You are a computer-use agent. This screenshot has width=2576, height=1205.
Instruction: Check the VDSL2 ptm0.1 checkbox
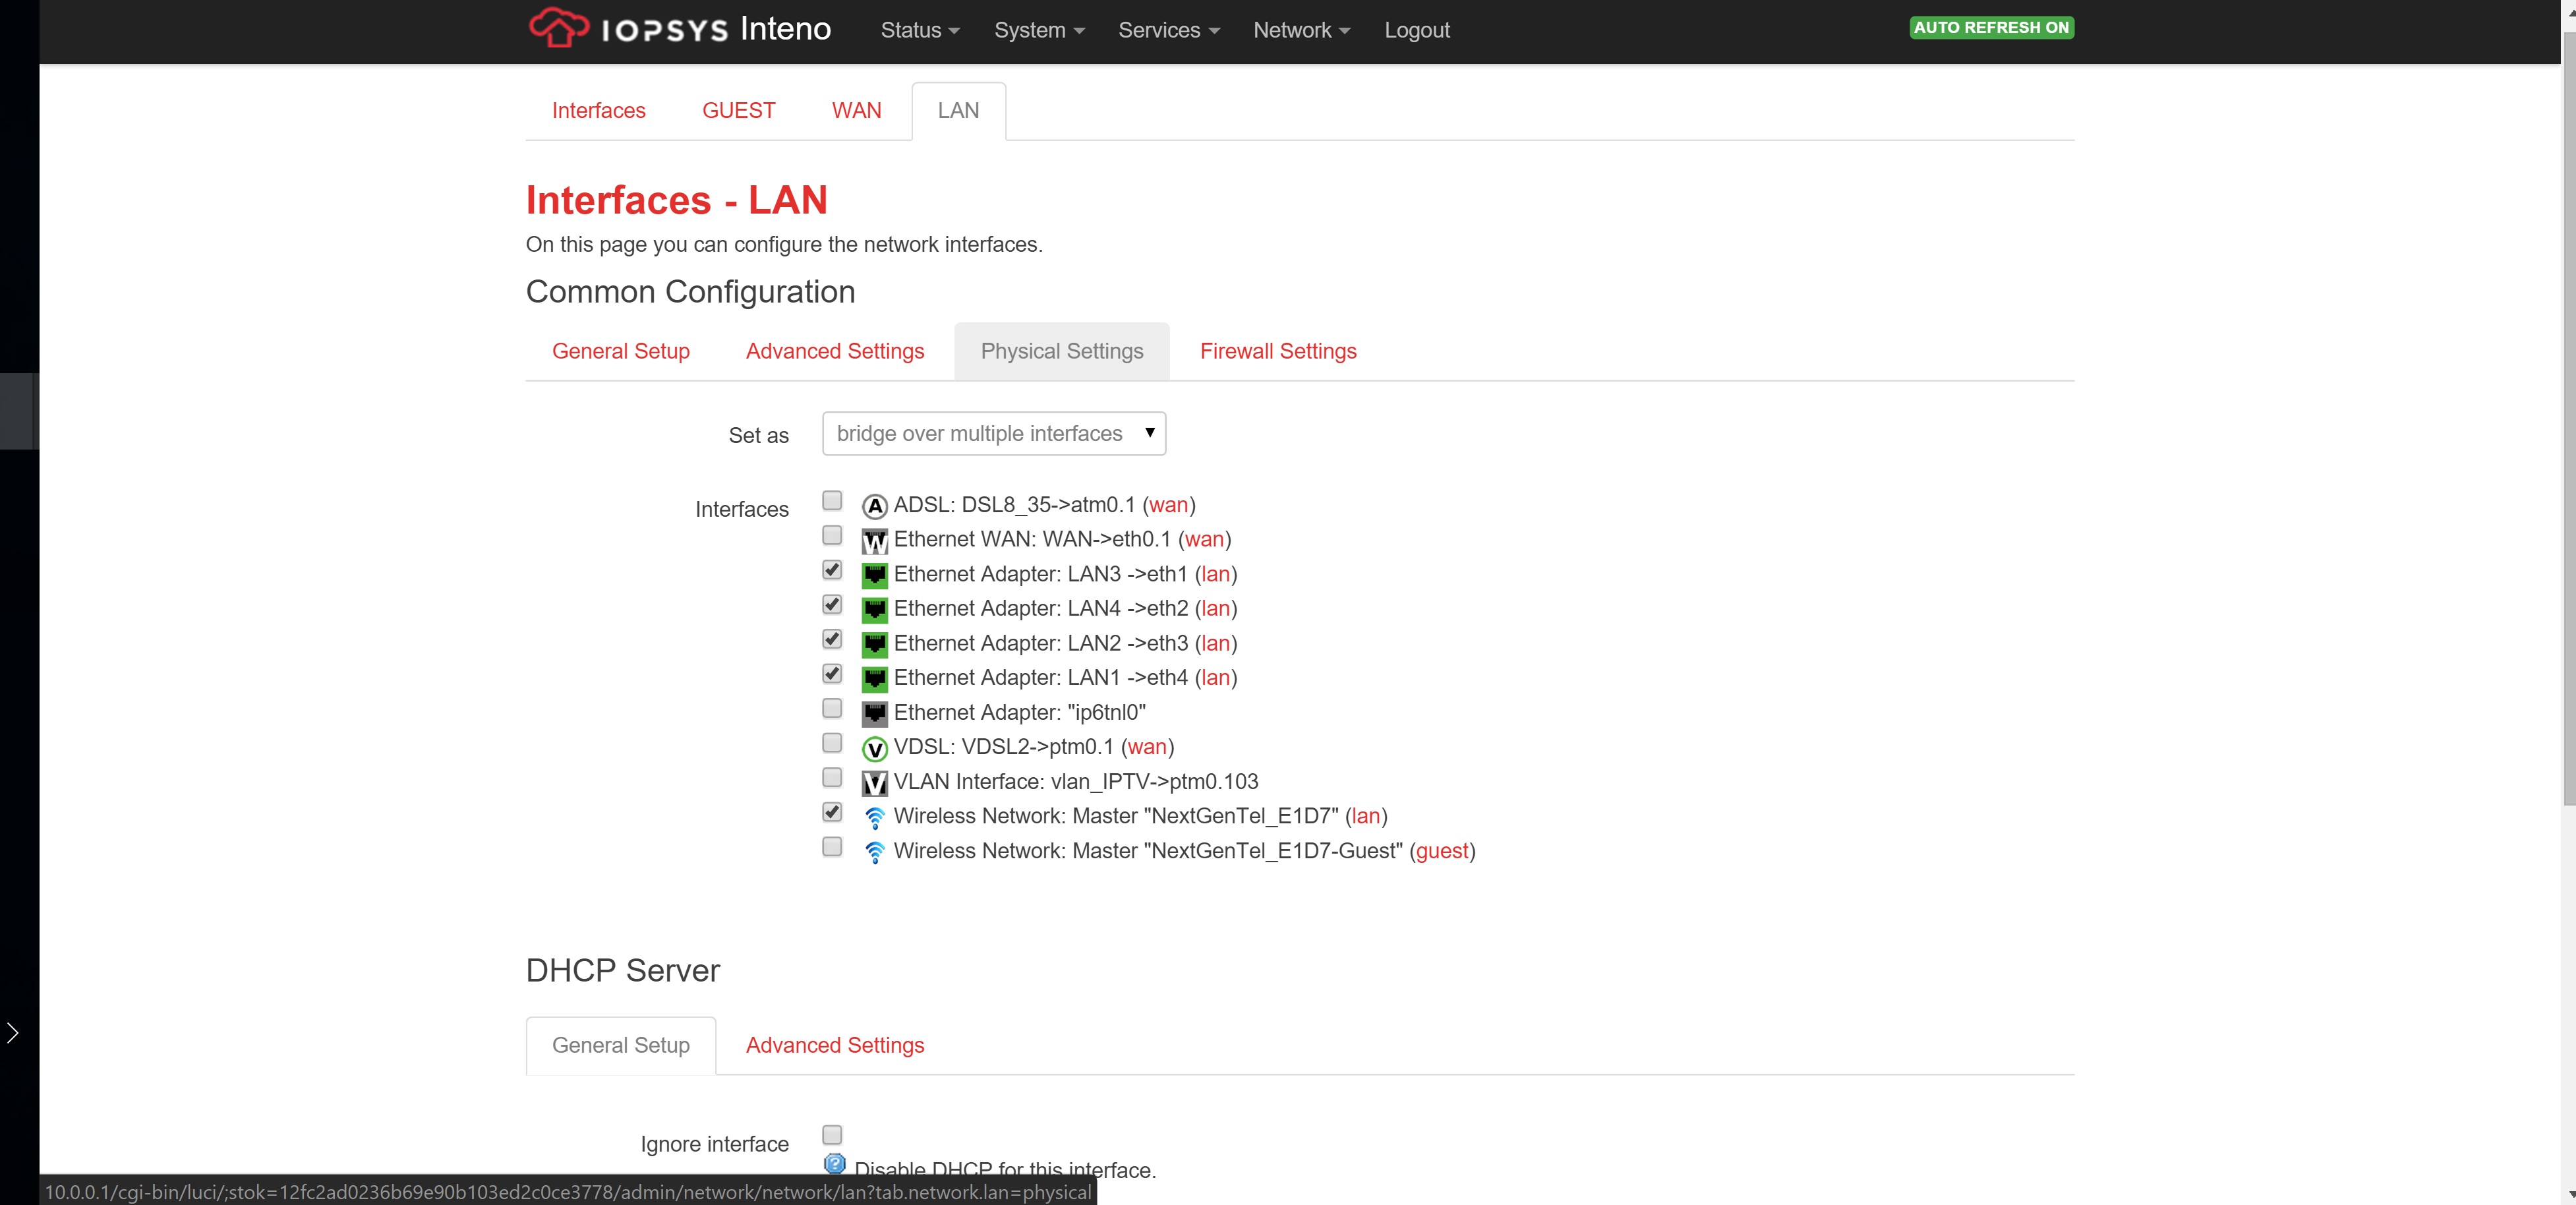click(x=831, y=742)
